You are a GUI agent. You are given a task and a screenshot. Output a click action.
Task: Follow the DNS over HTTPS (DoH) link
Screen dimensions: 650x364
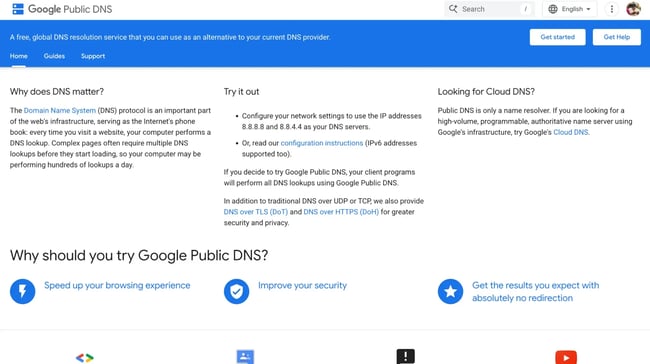click(341, 212)
